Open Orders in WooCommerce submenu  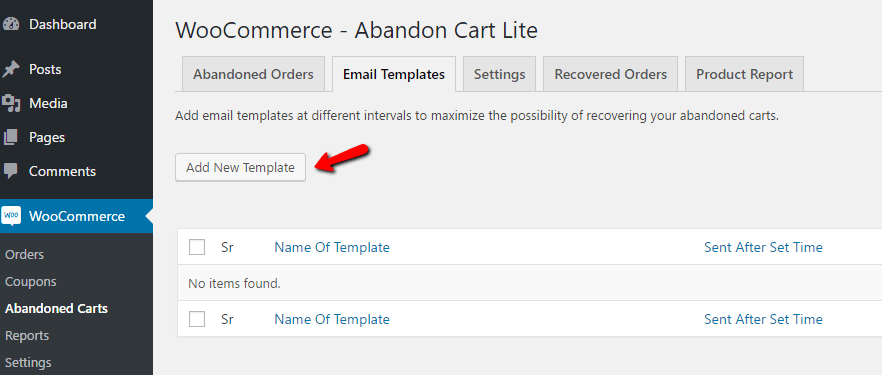[x=24, y=255]
